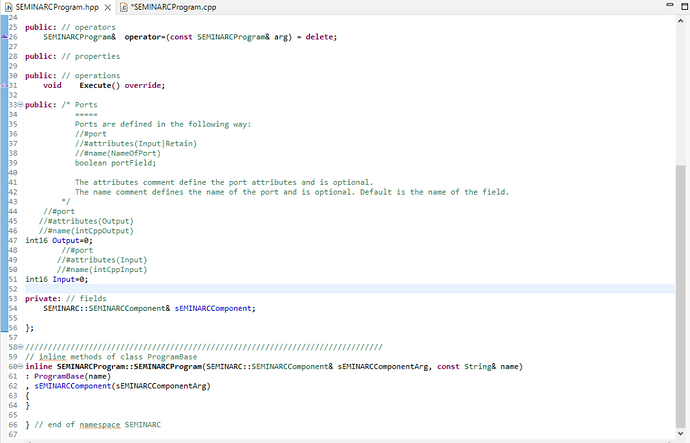Image resolution: width=690 pixels, height=443 pixels.
Task: Click the 'Execute()' method name on line 31
Action: pos(99,85)
